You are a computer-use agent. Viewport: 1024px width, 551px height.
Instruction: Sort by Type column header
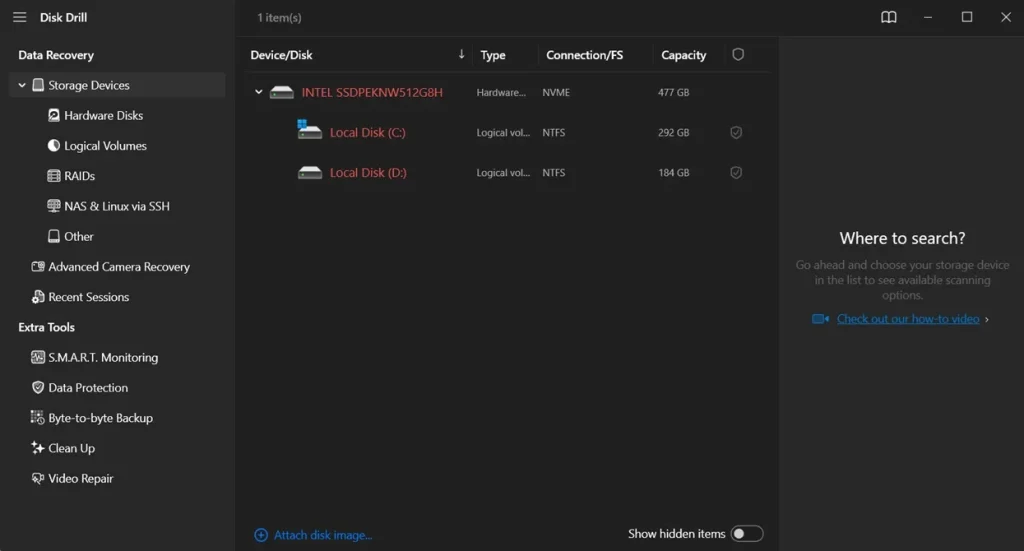(x=493, y=55)
